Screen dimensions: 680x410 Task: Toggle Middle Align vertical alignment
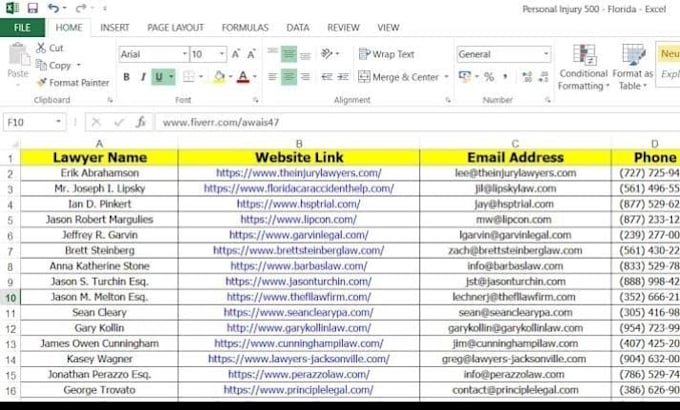(x=288, y=54)
